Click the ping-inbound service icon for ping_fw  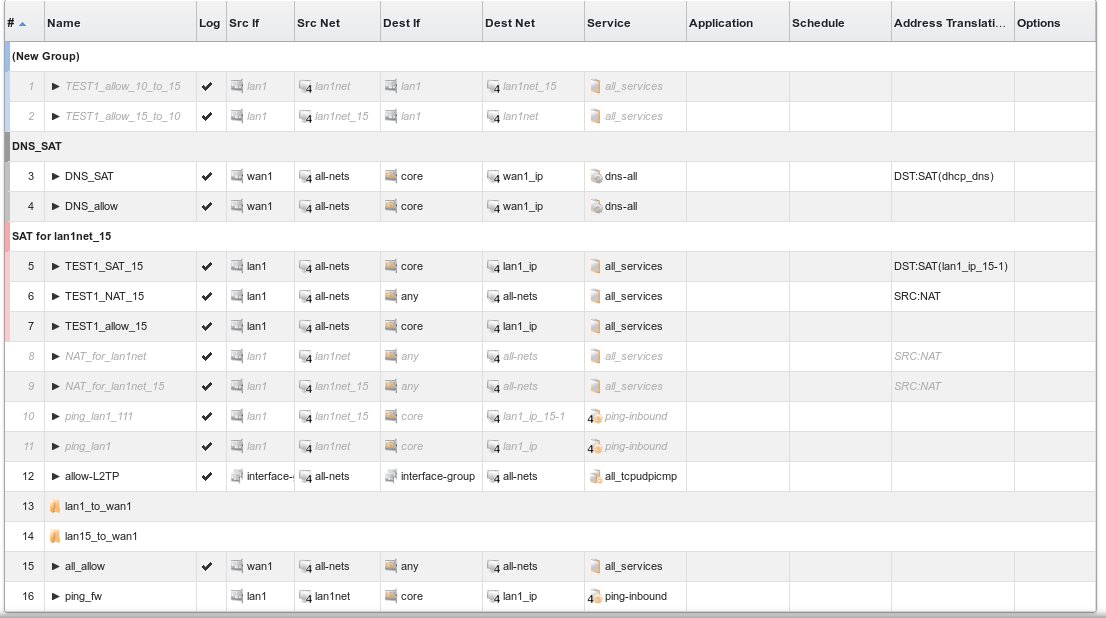[x=595, y=597]
